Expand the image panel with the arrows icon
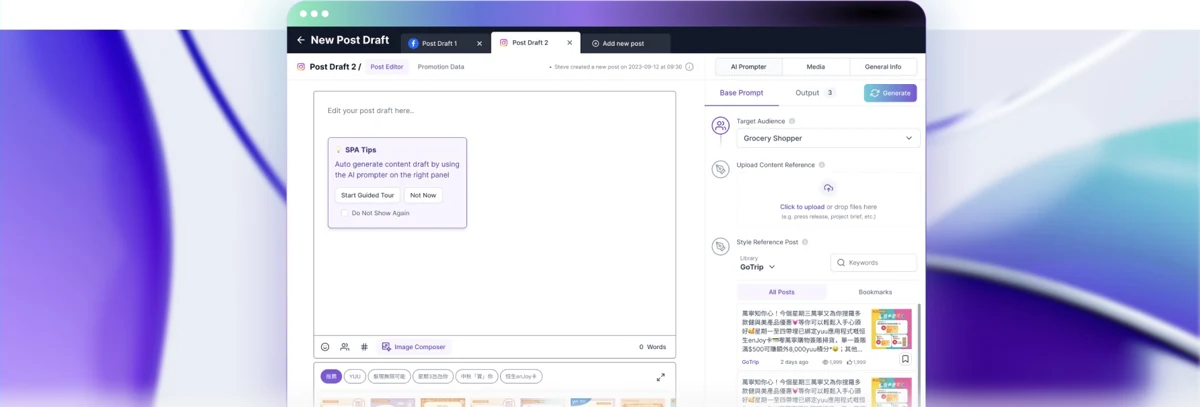Image resolution: width=1200 pixels, height=407 pixels. (x=660, y=377)
